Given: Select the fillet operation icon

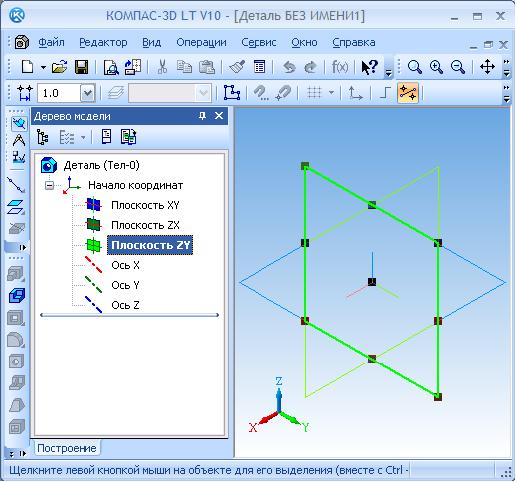Looking at the screenshot, I should pyautogui.click(x=16, y=340).
